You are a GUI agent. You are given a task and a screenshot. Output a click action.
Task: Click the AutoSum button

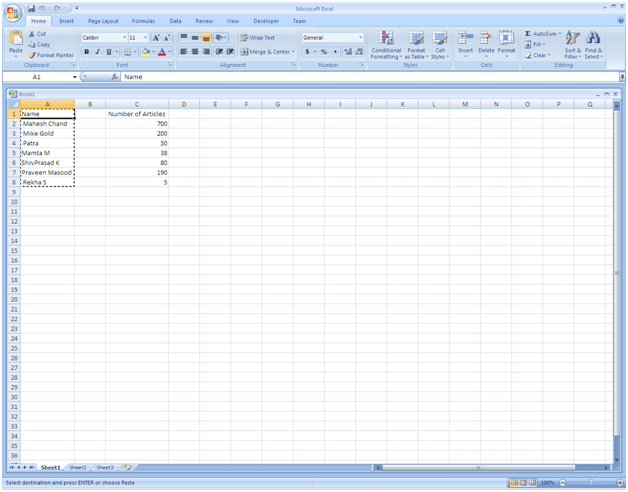pos(541,33)
